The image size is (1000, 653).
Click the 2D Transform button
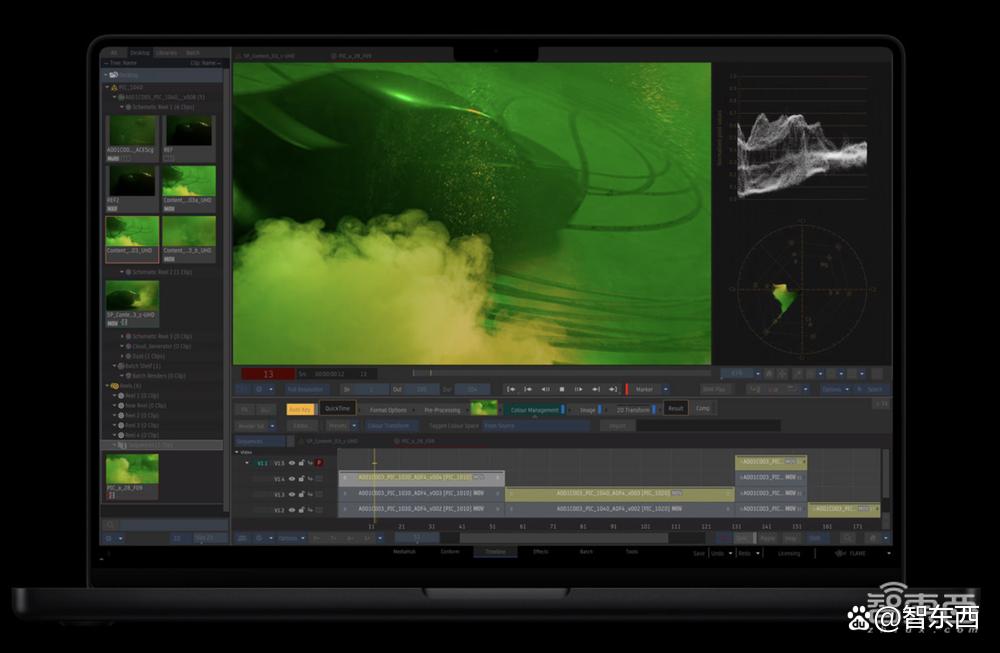pos(633,409)
